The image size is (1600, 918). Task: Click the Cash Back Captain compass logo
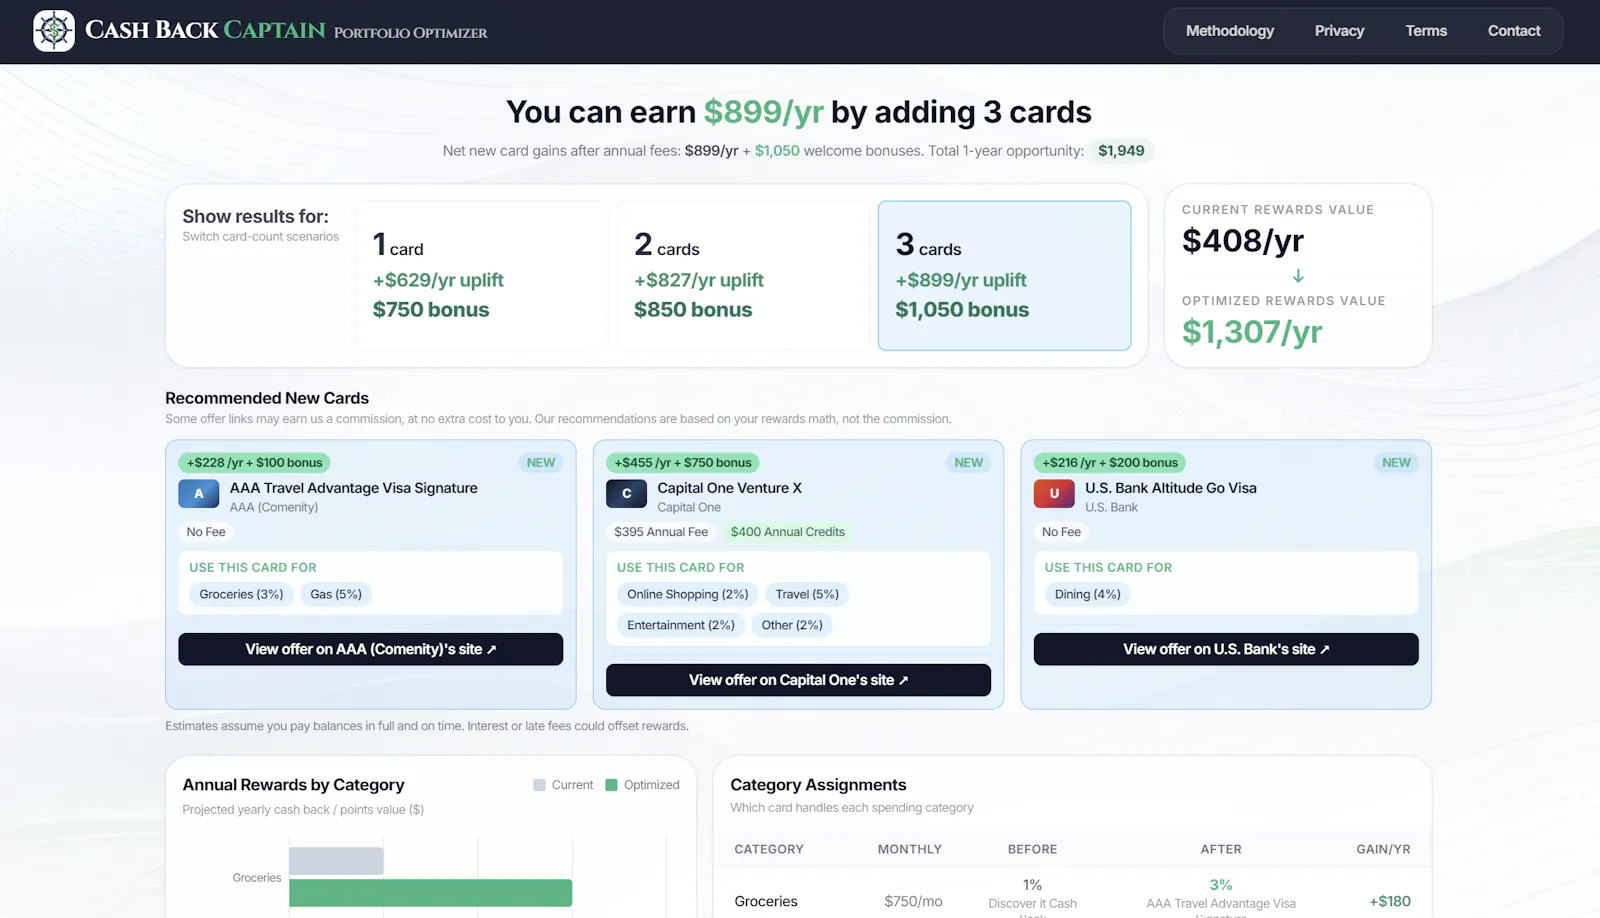[x=54, y=31]
